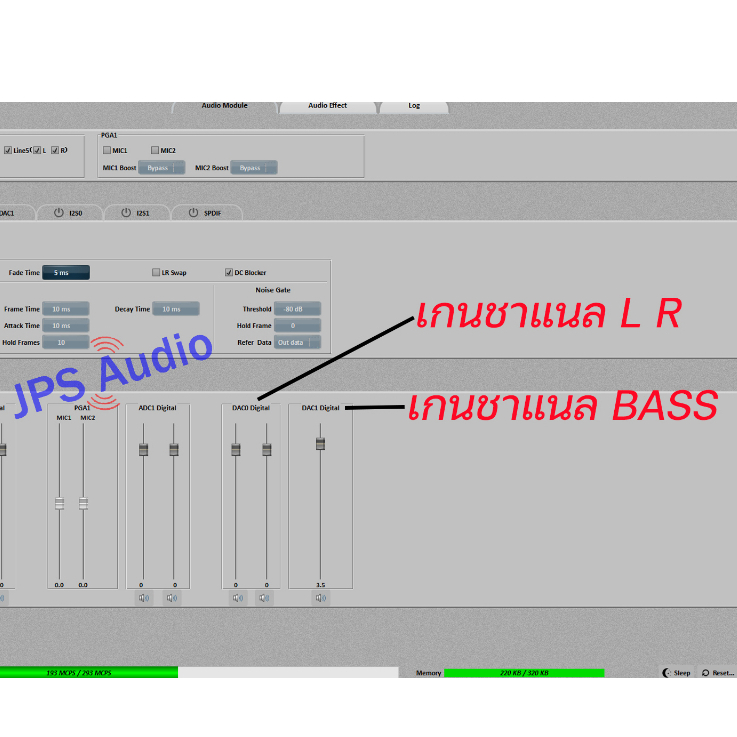Mute the DAC1 Digital bass channel
Viewport: 737px width, 737px height.
(320, 598)
